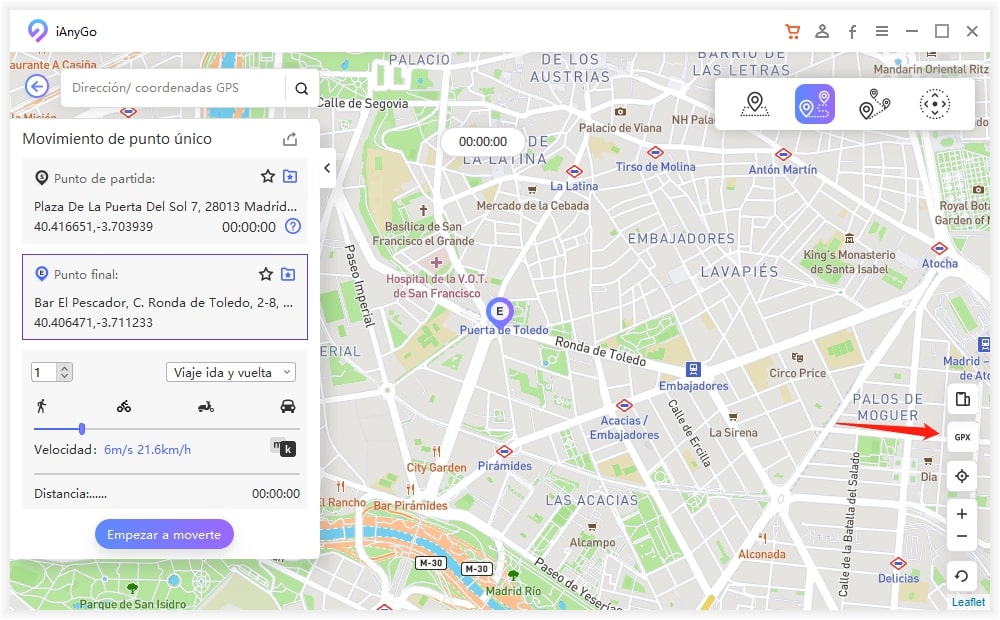The width and height of the screenshot is (1000, 620).
Task: Select car speed icon
Action: point(288,406)
